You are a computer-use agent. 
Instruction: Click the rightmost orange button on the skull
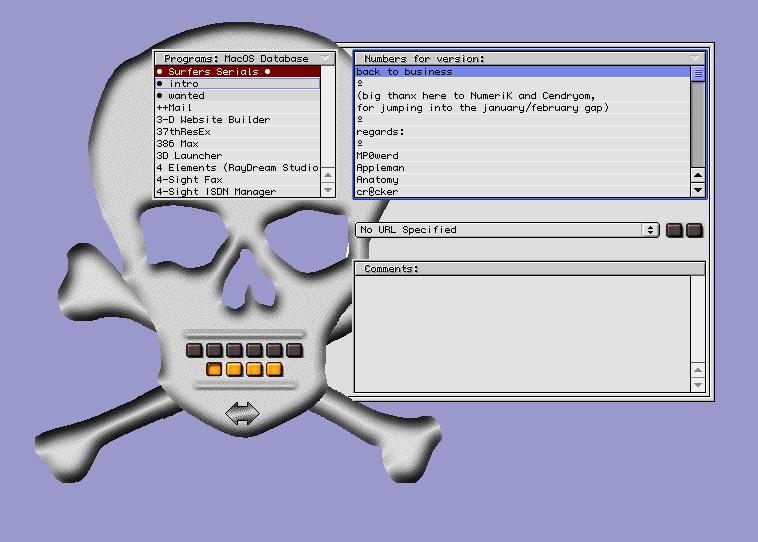[x=274, y=369]
